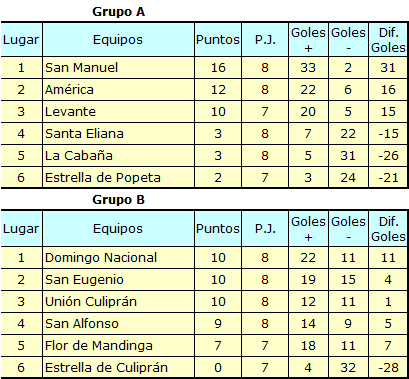Select Estrella de Culiprán team cell
This screenshot has height=379, width=409.
[x=118, y=367]
